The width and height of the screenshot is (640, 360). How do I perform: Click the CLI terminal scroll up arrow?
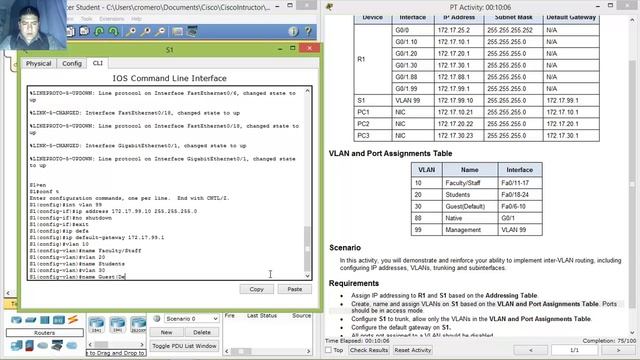(x=307, y=91)
